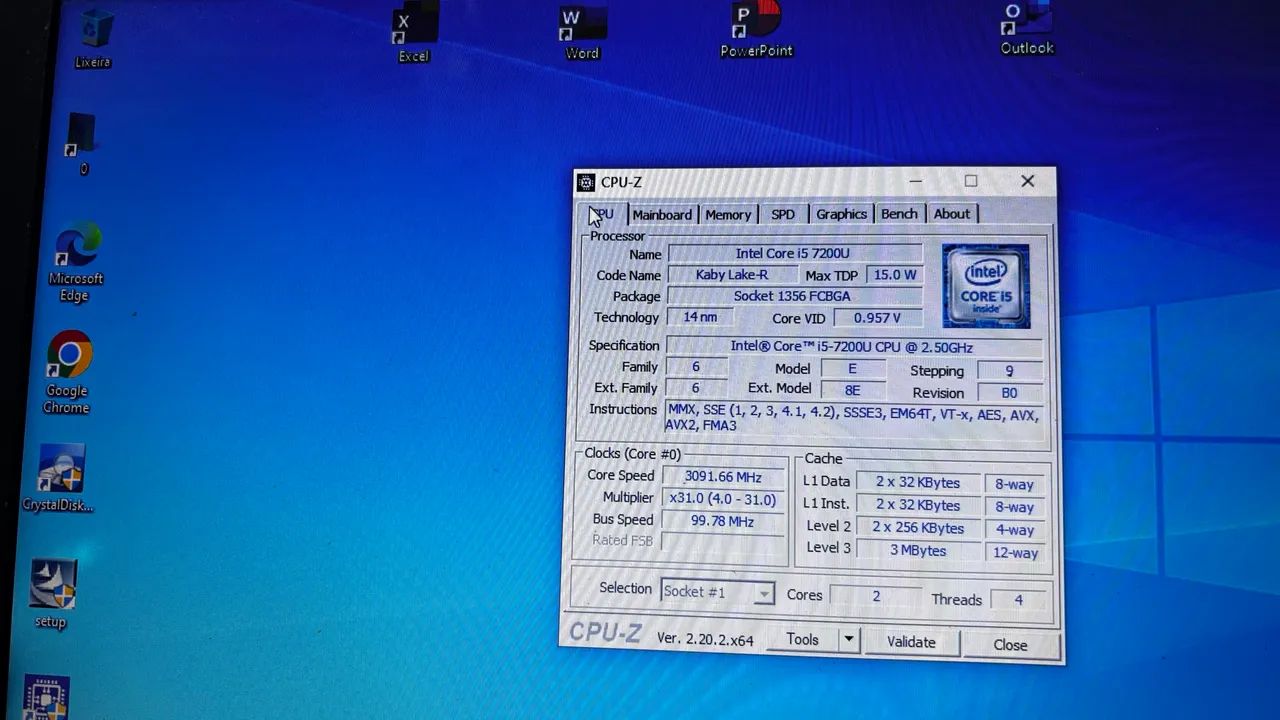1280x720 pixels.
Task: Open the Lixeira recycle bin icon
Action: click(x=94, y=36)
